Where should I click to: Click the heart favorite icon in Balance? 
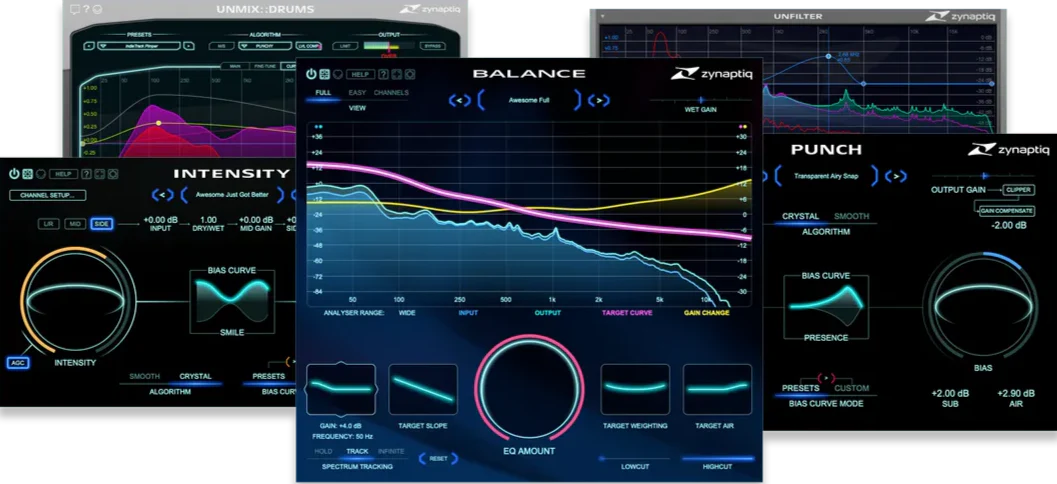(338, 74)
